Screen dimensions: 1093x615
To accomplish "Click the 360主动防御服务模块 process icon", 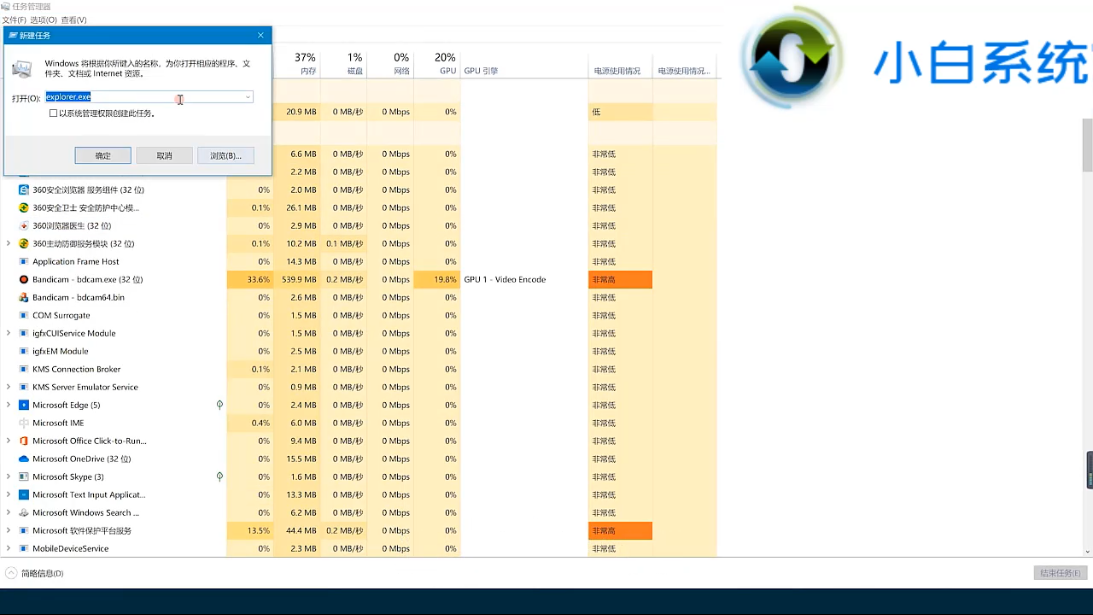I will (x=24, y=243).
